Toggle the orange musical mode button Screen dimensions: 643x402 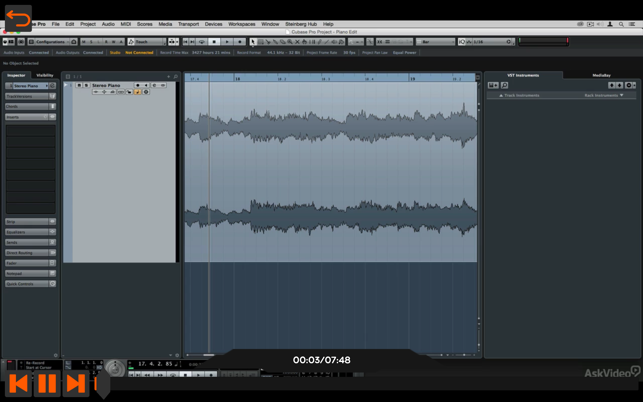(137, 92)
